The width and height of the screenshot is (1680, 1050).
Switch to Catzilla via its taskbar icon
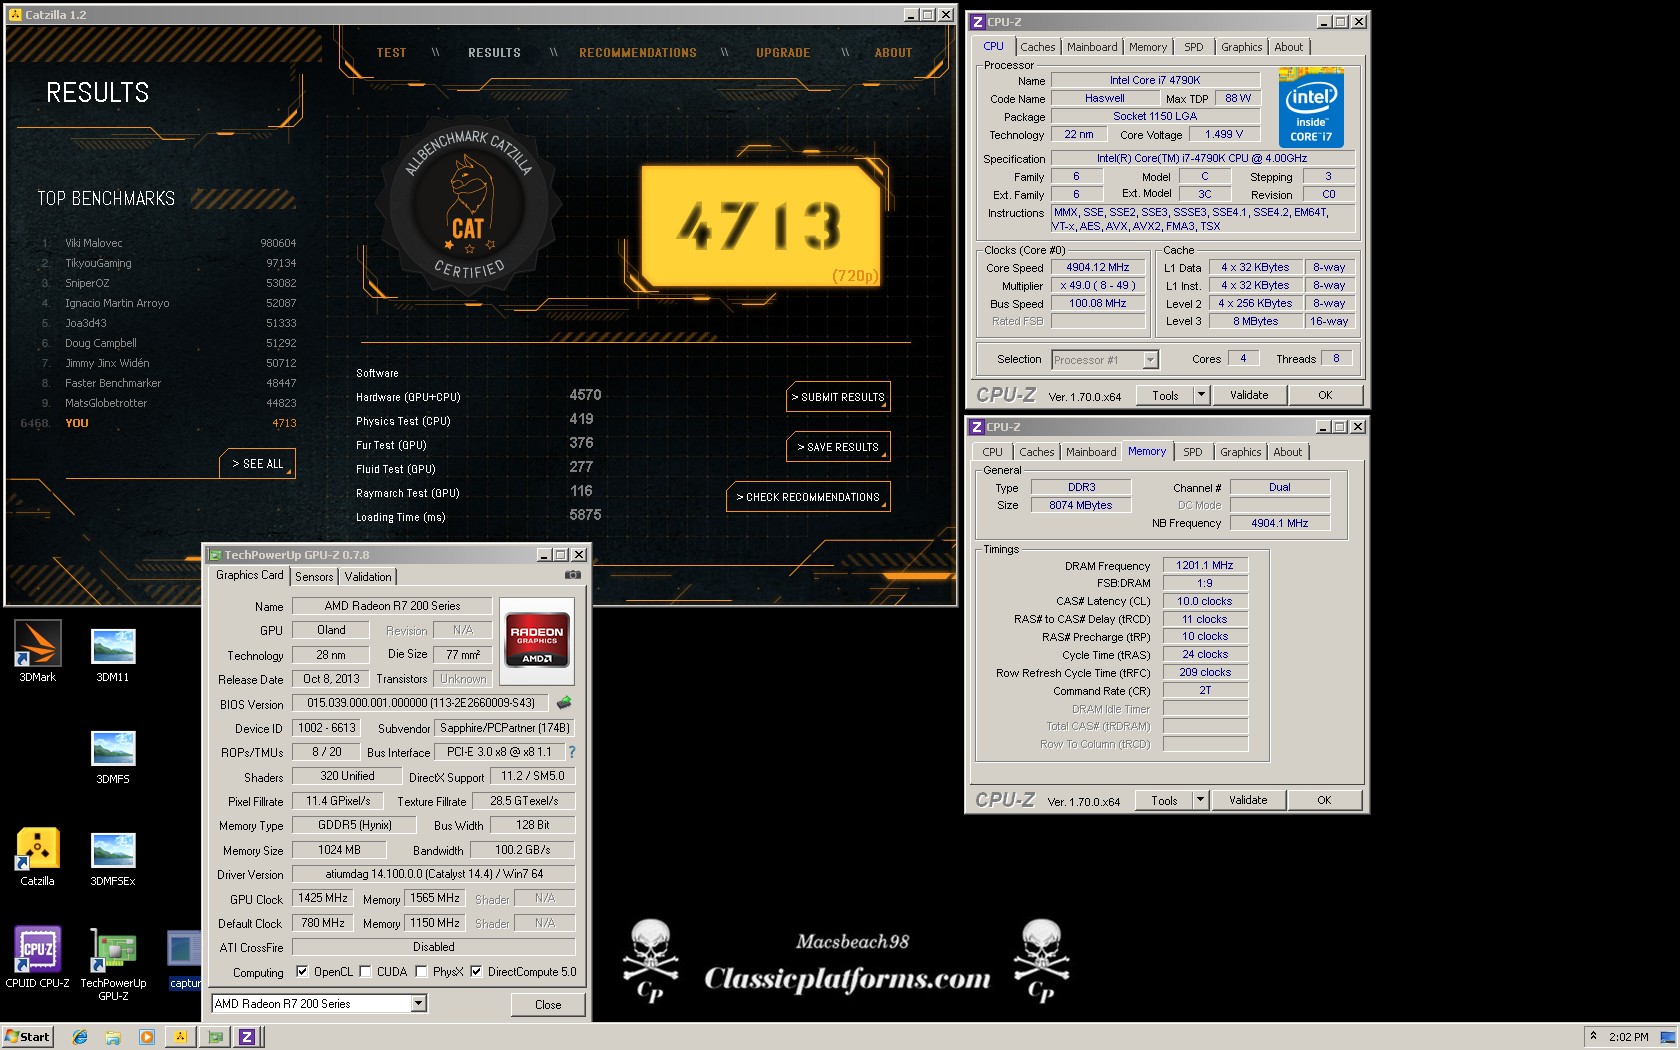click(x=180, y=1037)
